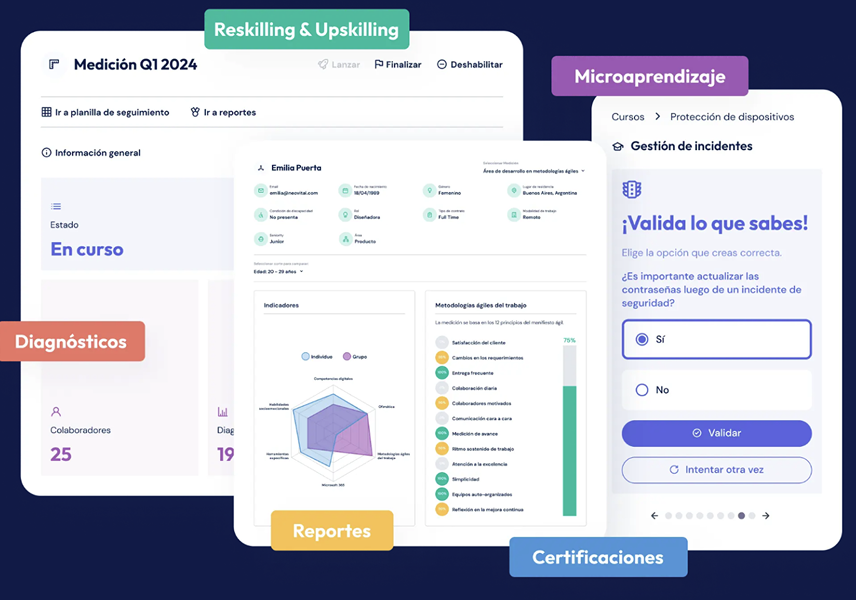Image resolution: width=856 pixels, height=600 pixels.
Task: Open the Área de desarrollo en metodologías ágiles dropdown
Action: click(533, 171)
